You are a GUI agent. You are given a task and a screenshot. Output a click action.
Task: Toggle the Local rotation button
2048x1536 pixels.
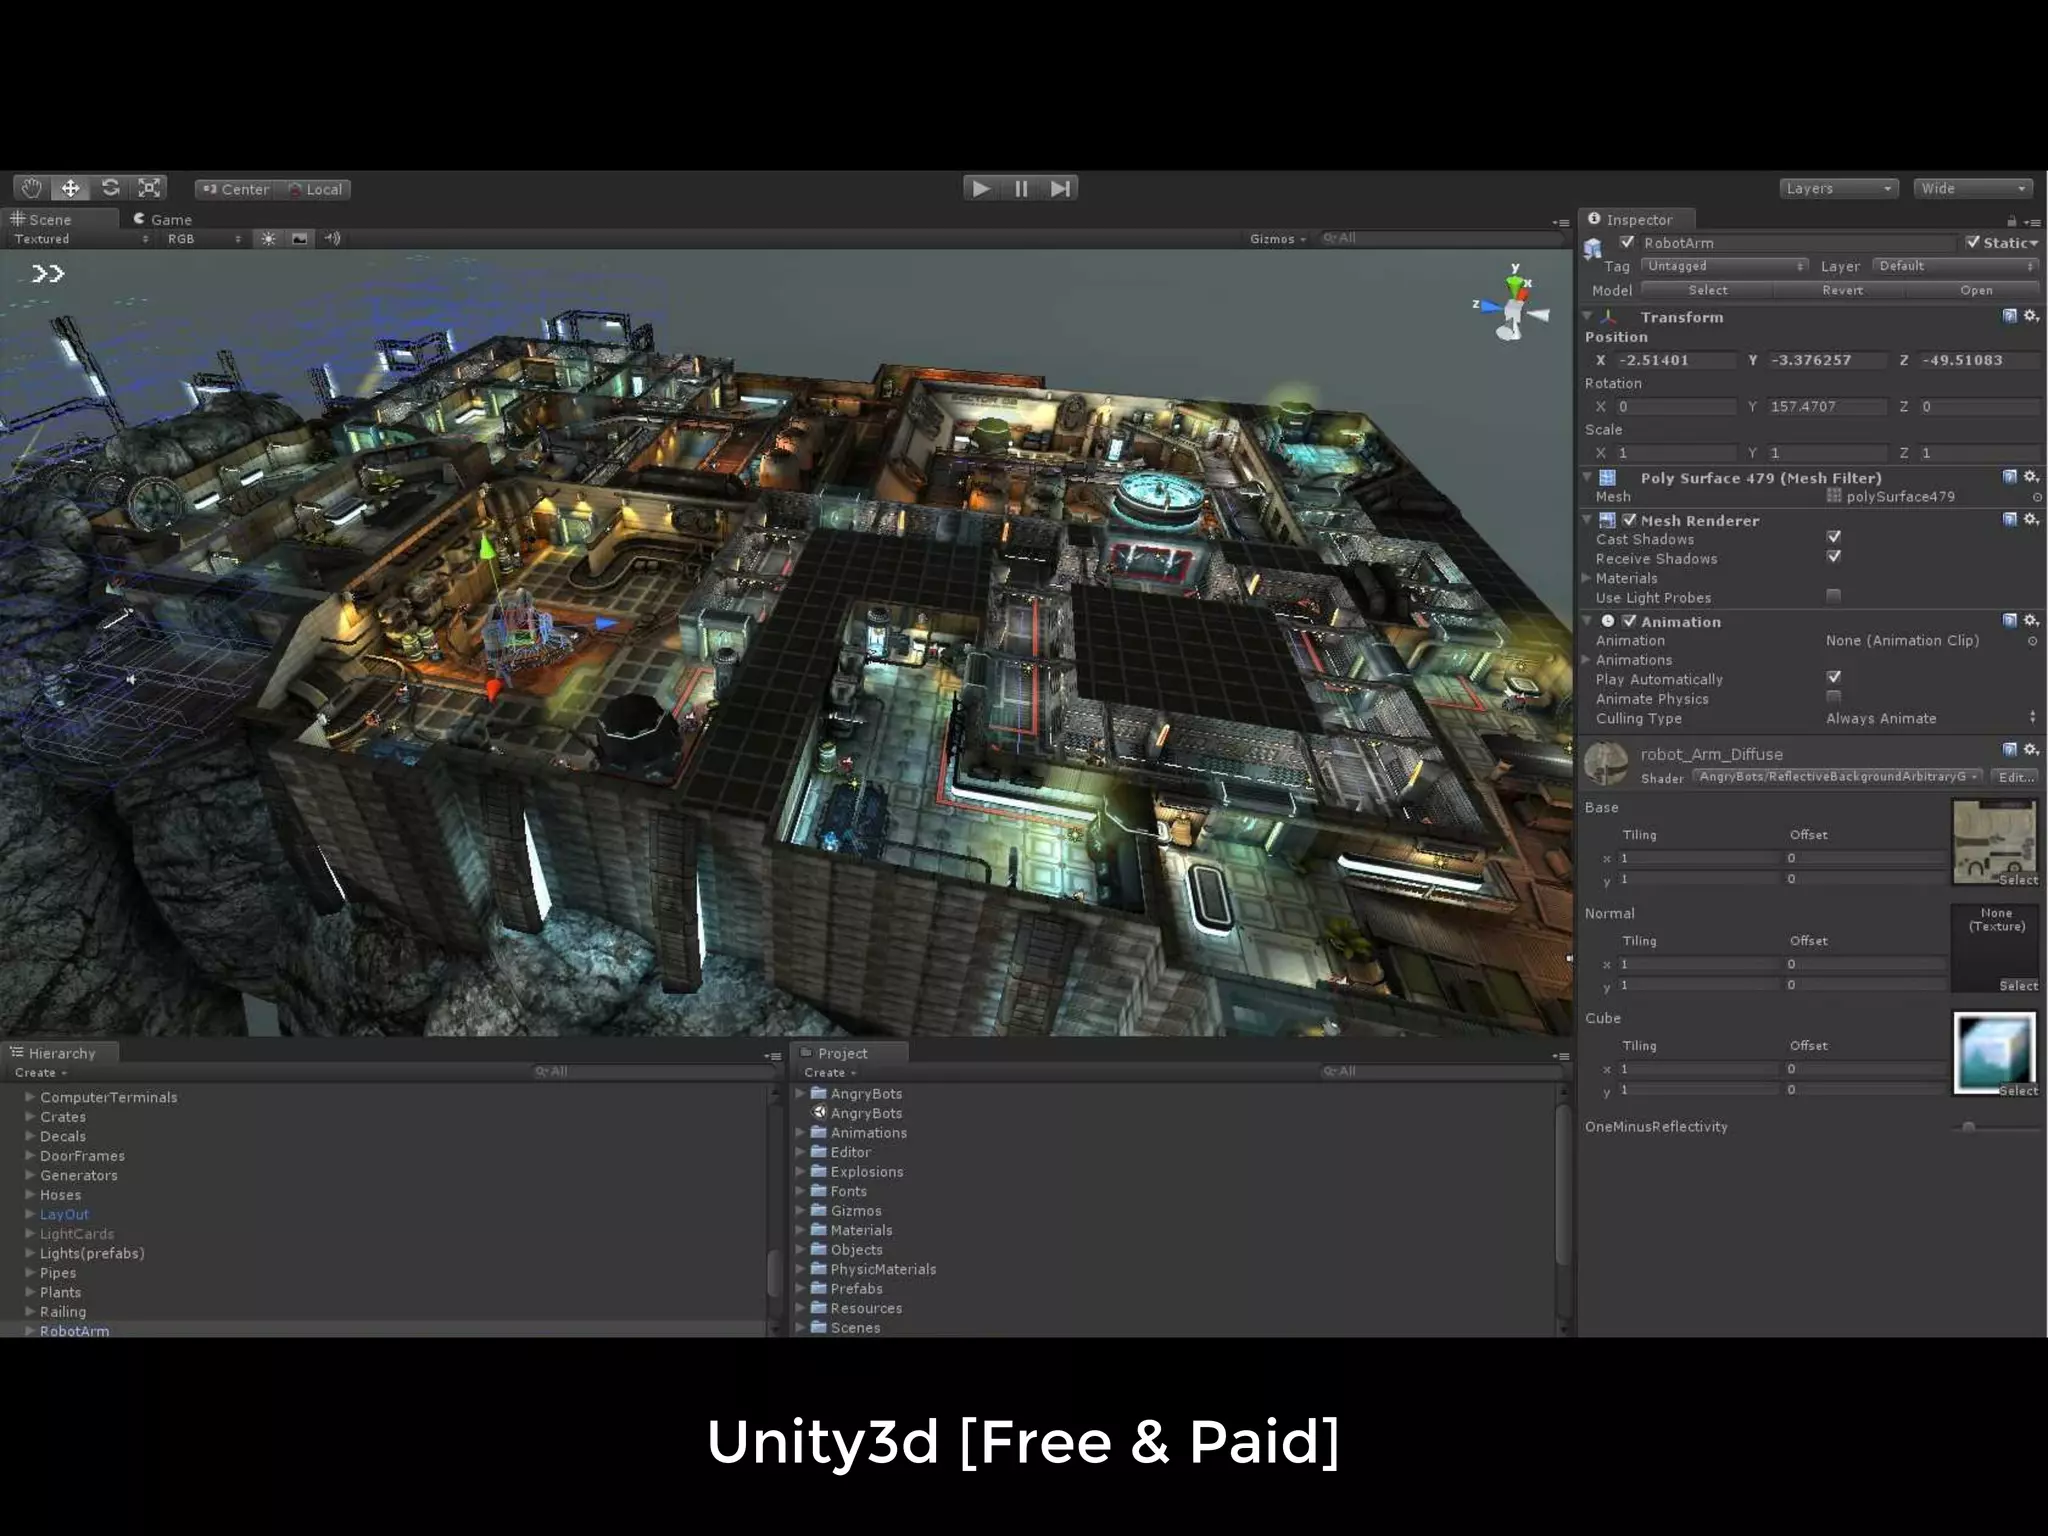click(313, 189)
